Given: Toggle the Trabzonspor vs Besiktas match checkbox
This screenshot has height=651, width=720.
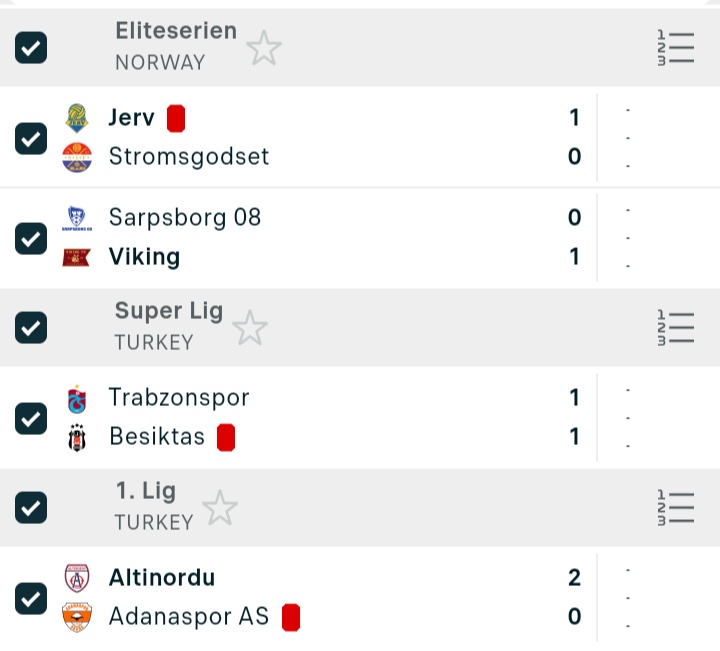Looking at the screenshot, I should 31,418.
